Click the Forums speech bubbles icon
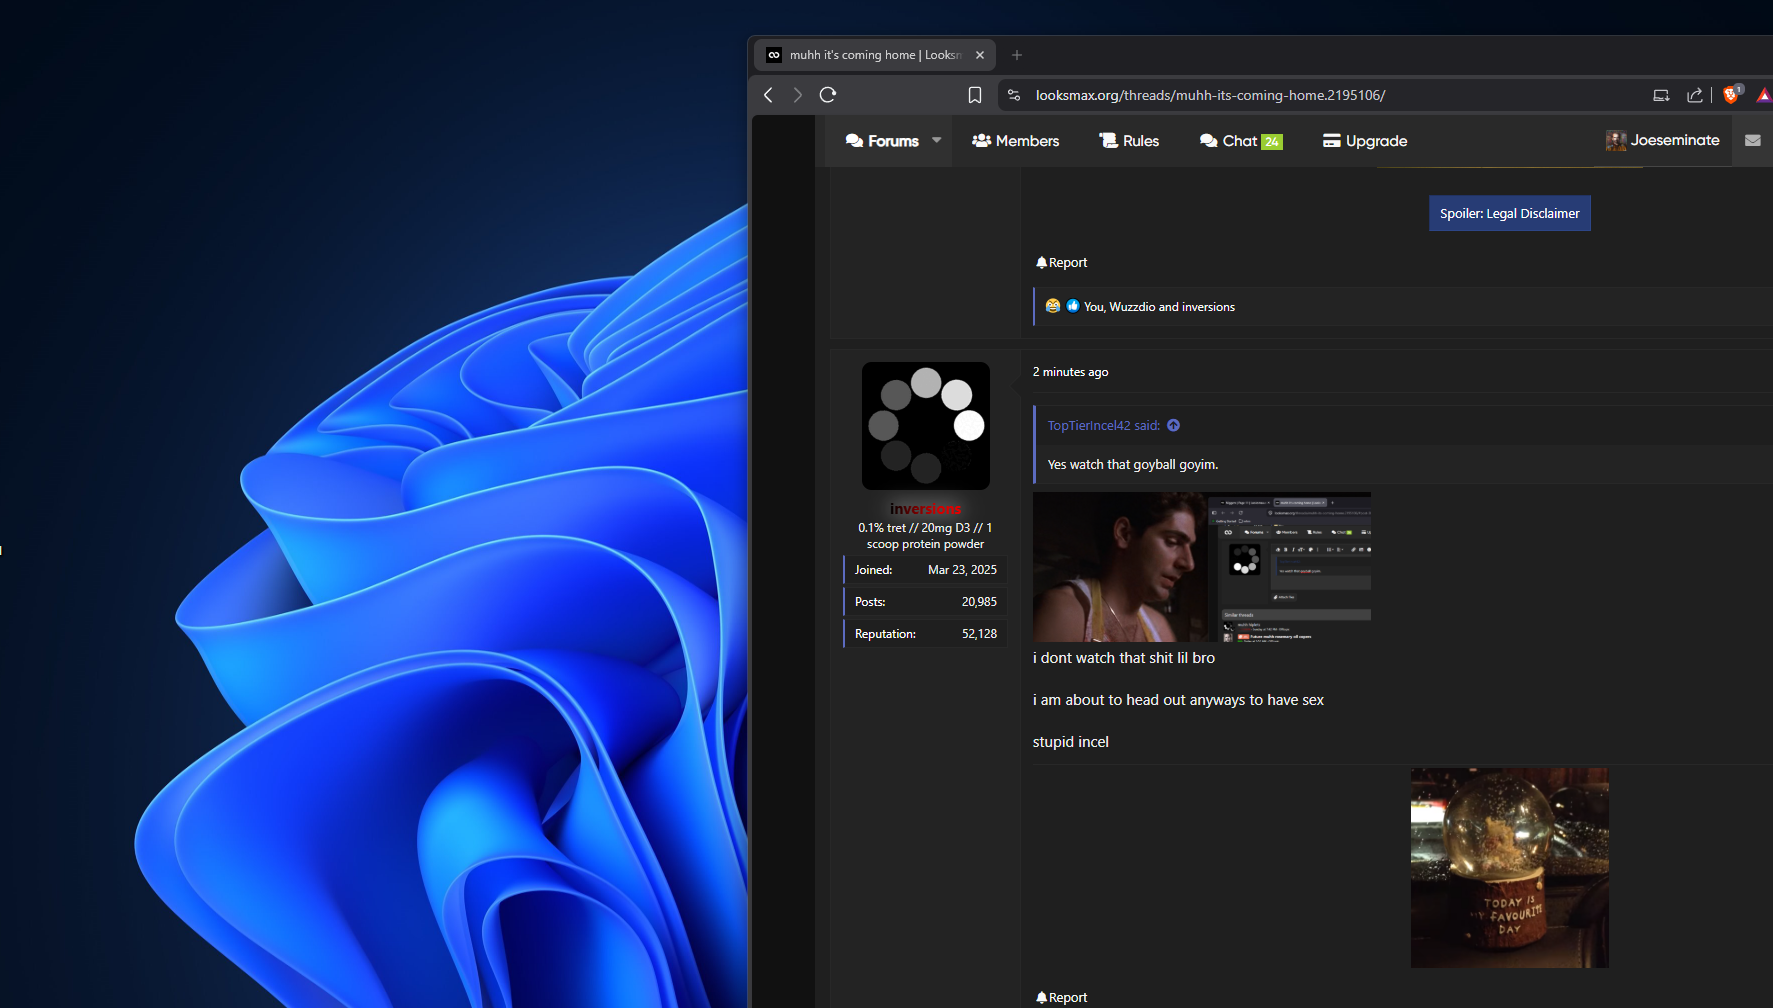This screenshot has height=1008, width=1773. (x=854, y=141)
